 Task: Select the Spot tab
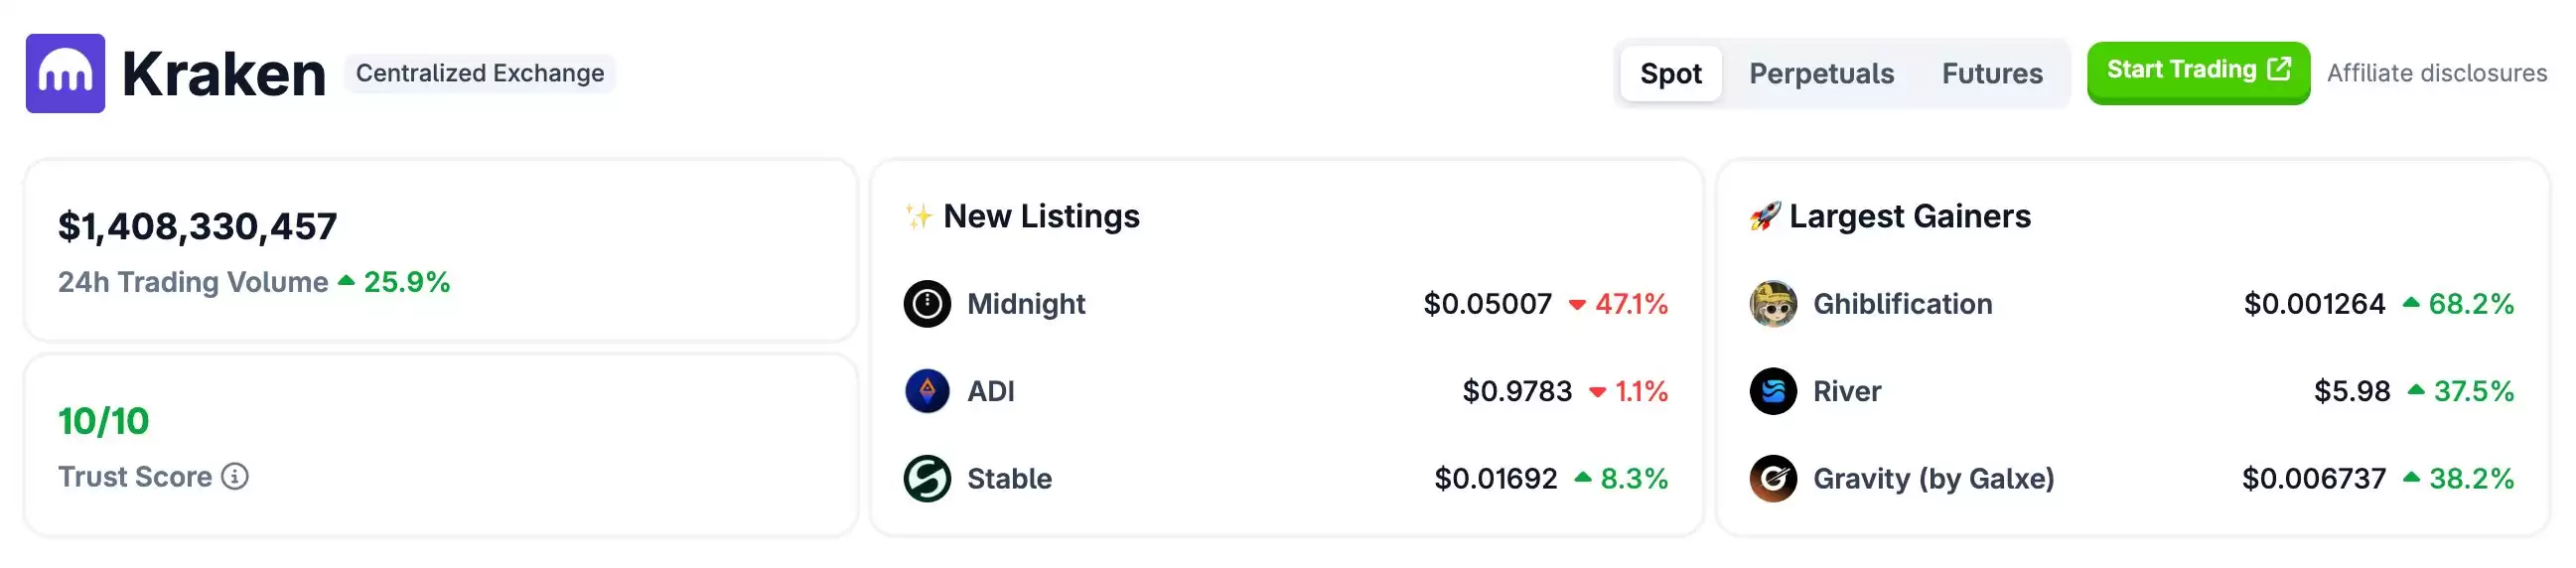(x=1670, y=73)
